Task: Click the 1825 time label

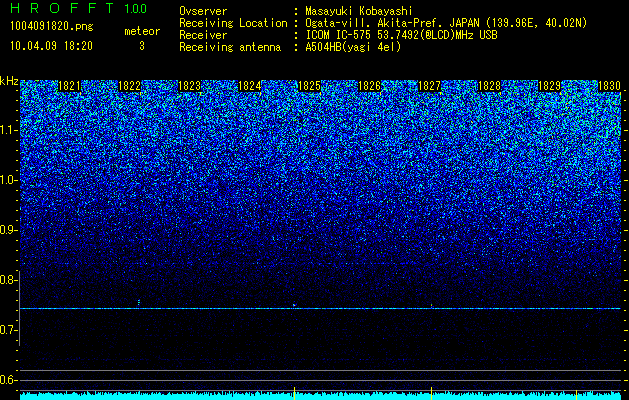Action: click(x=310, y=86)
